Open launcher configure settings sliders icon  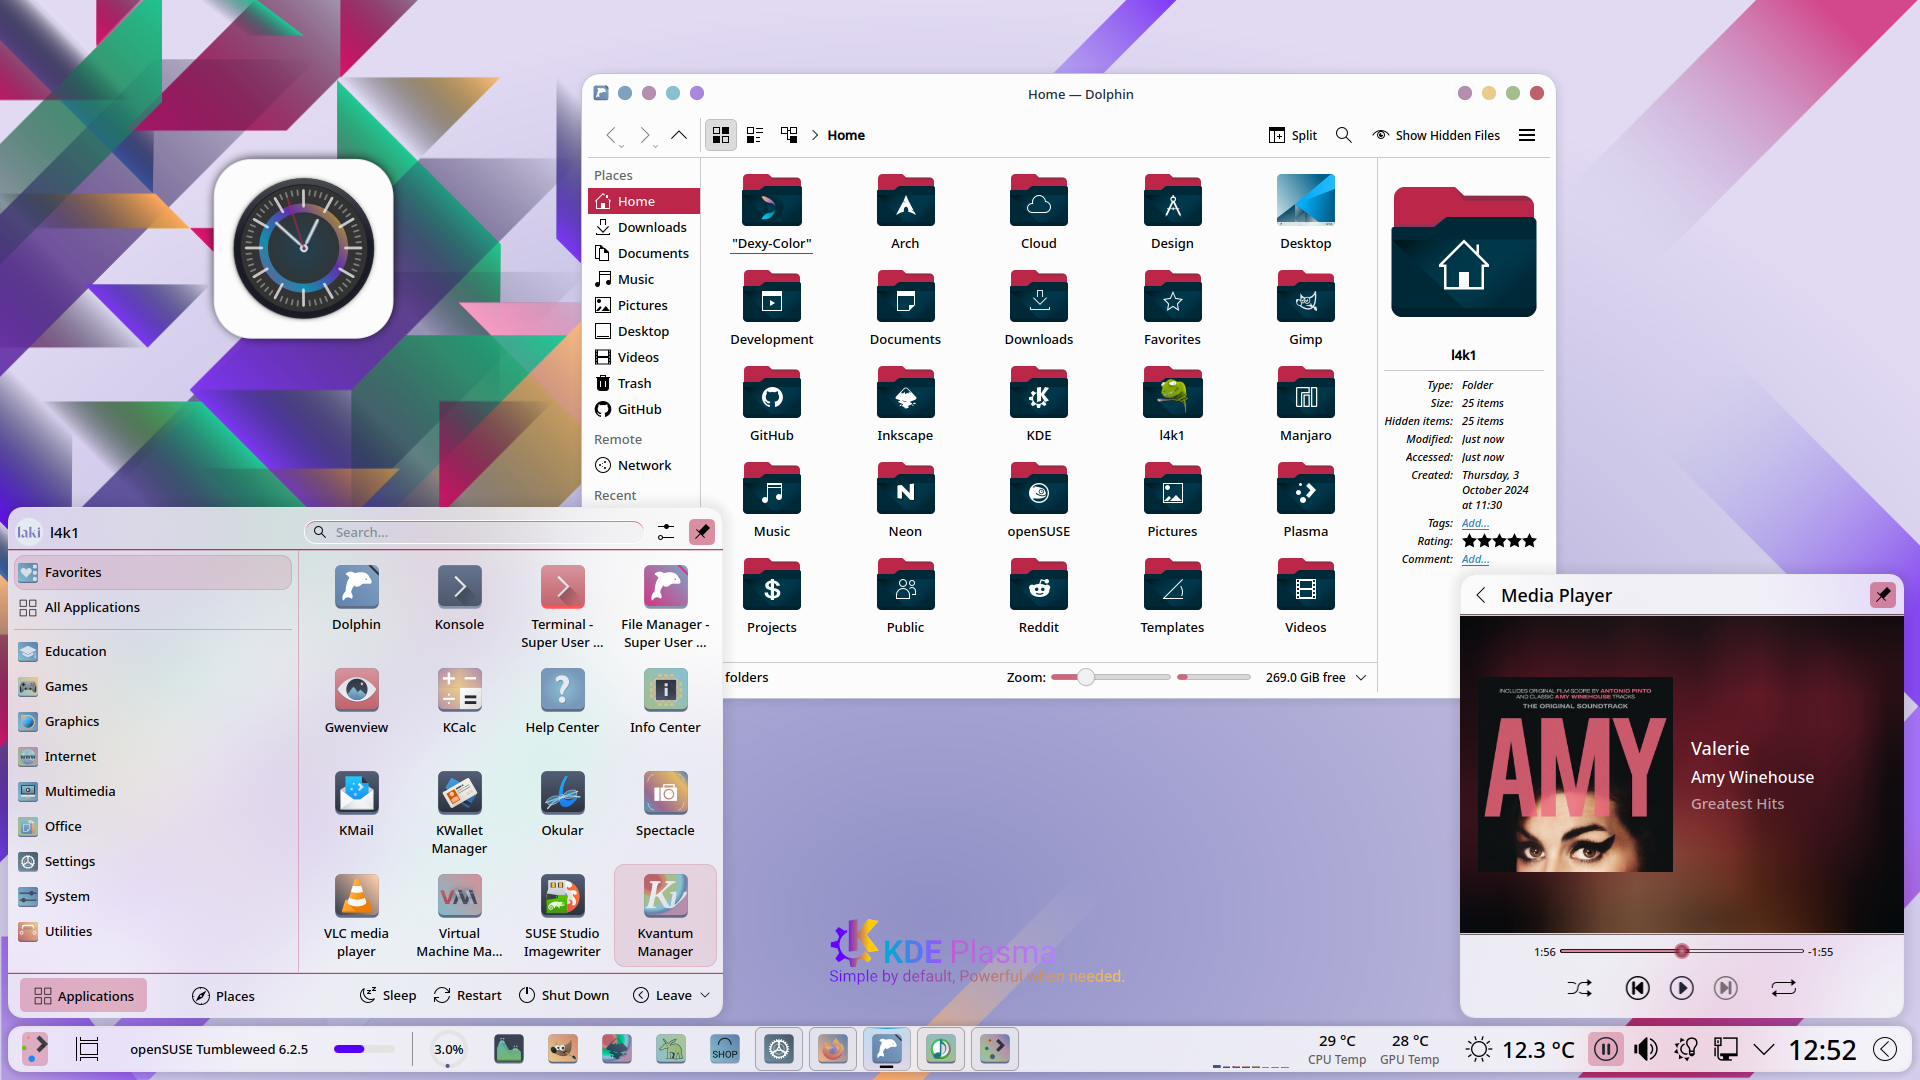(665, 532)
